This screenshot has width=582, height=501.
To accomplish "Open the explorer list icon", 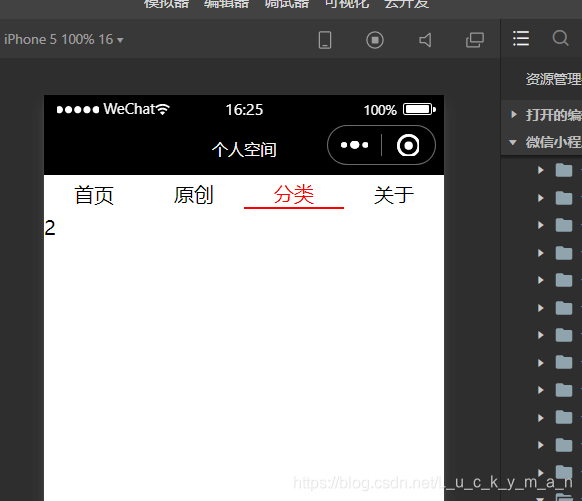I will (x=521, y=39).
